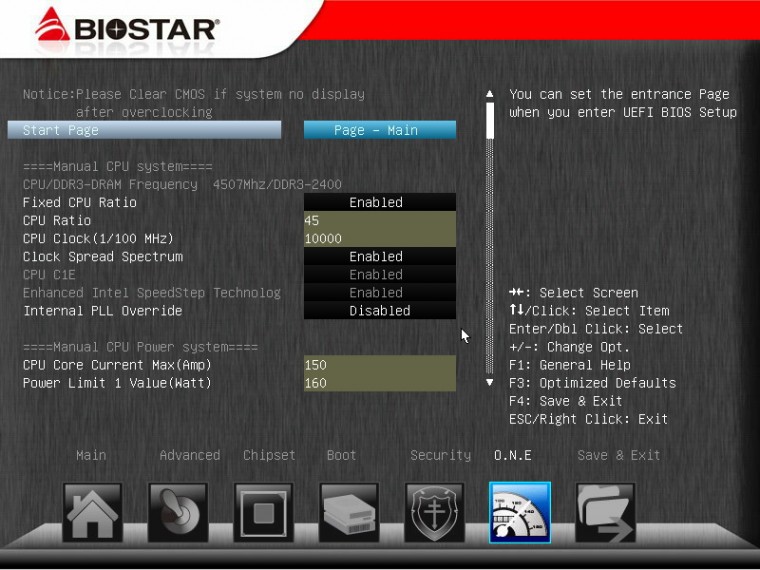
Task: Switch to the Boot menu label
Action: [341, 455]
